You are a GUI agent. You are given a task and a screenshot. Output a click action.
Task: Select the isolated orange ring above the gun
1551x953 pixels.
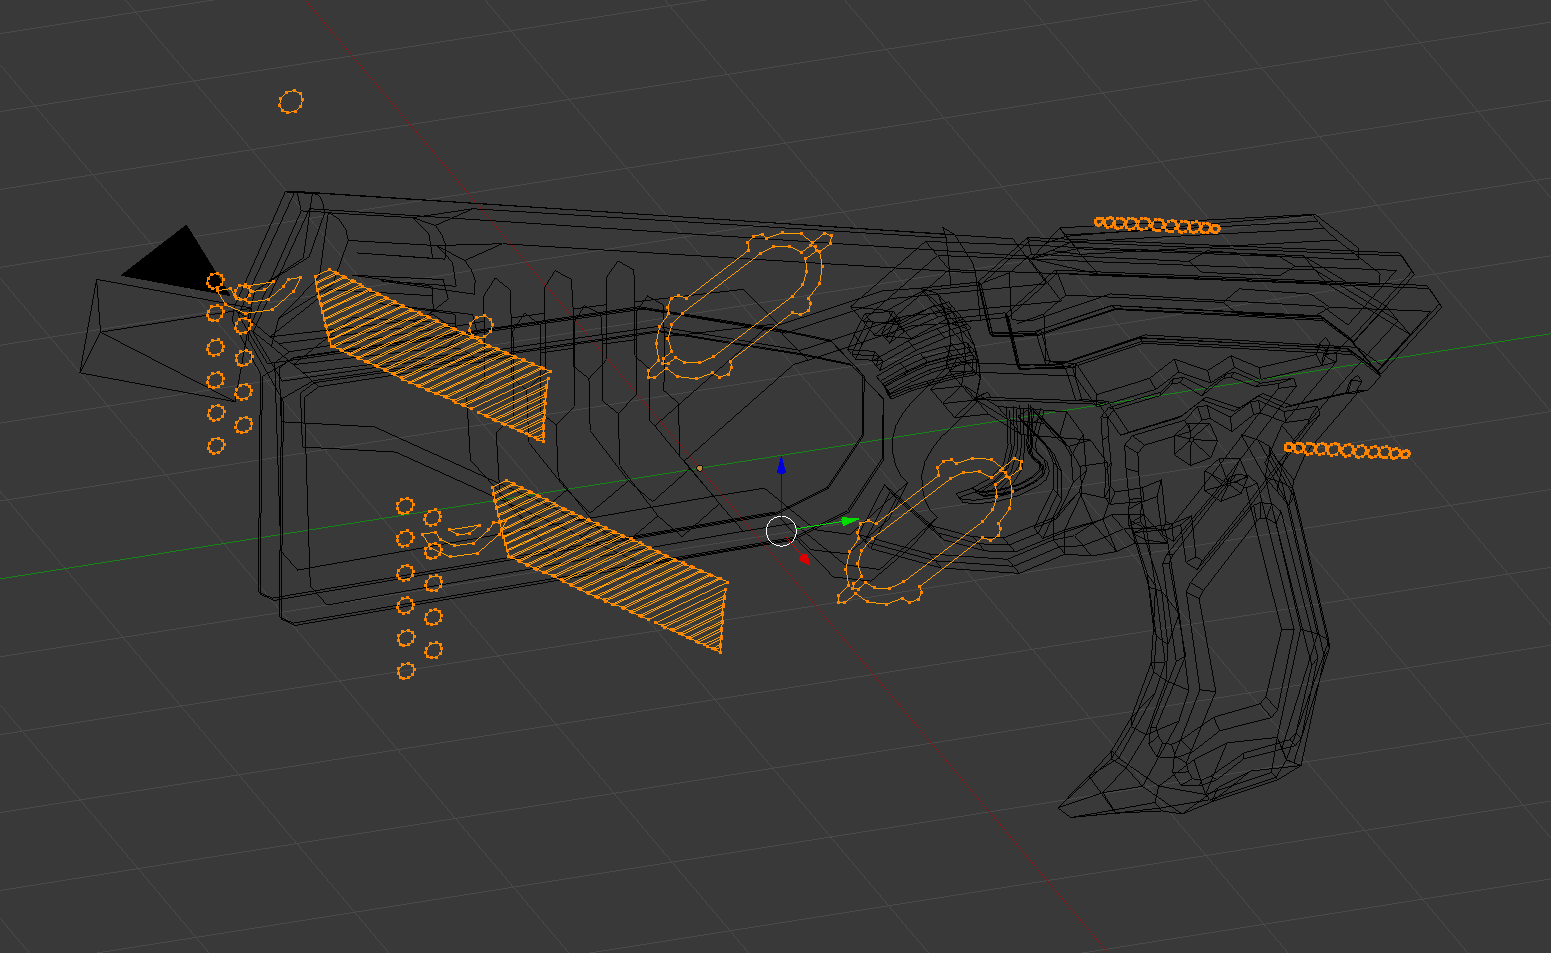point(290,101)
